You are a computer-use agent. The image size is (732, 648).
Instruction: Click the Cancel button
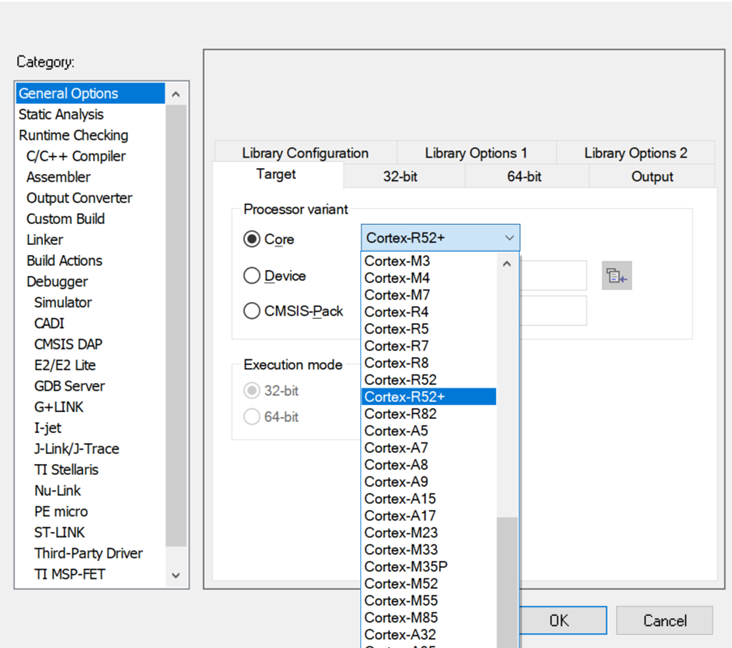tap(664, 620)
